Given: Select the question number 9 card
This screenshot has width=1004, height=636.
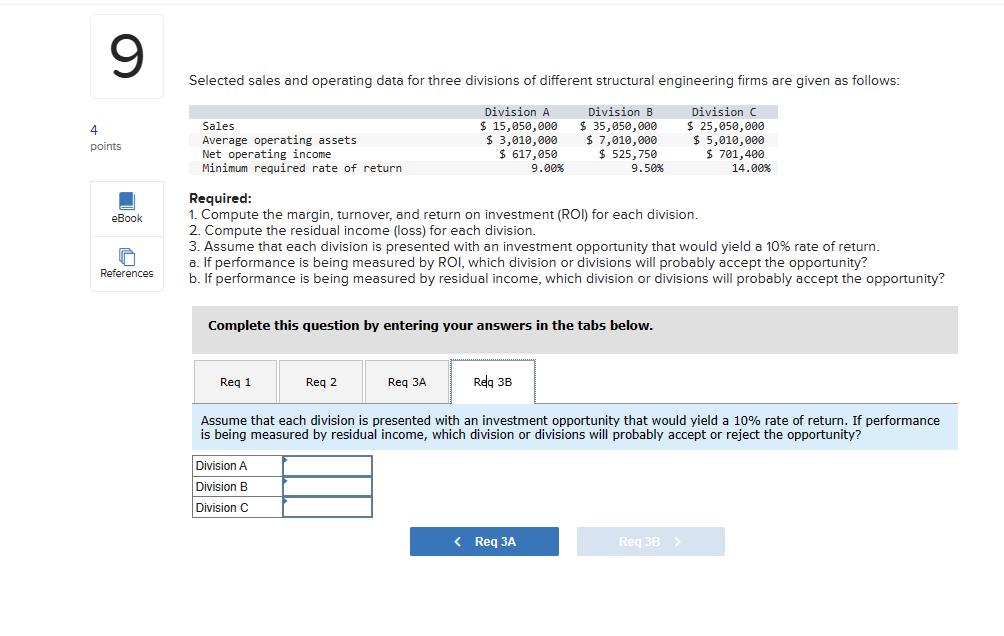Looking at the screenshot, I should pyautogui.click(x=126, y=55).
